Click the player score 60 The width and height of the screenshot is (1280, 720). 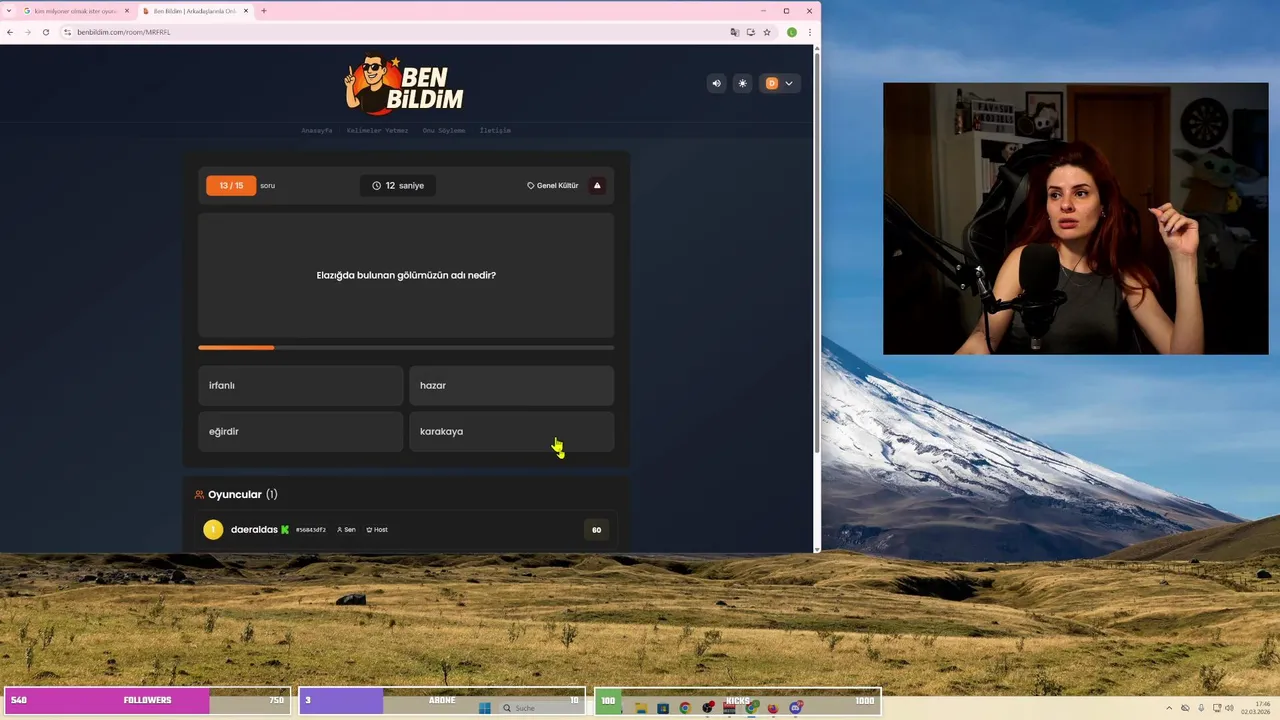coord(597,530)
